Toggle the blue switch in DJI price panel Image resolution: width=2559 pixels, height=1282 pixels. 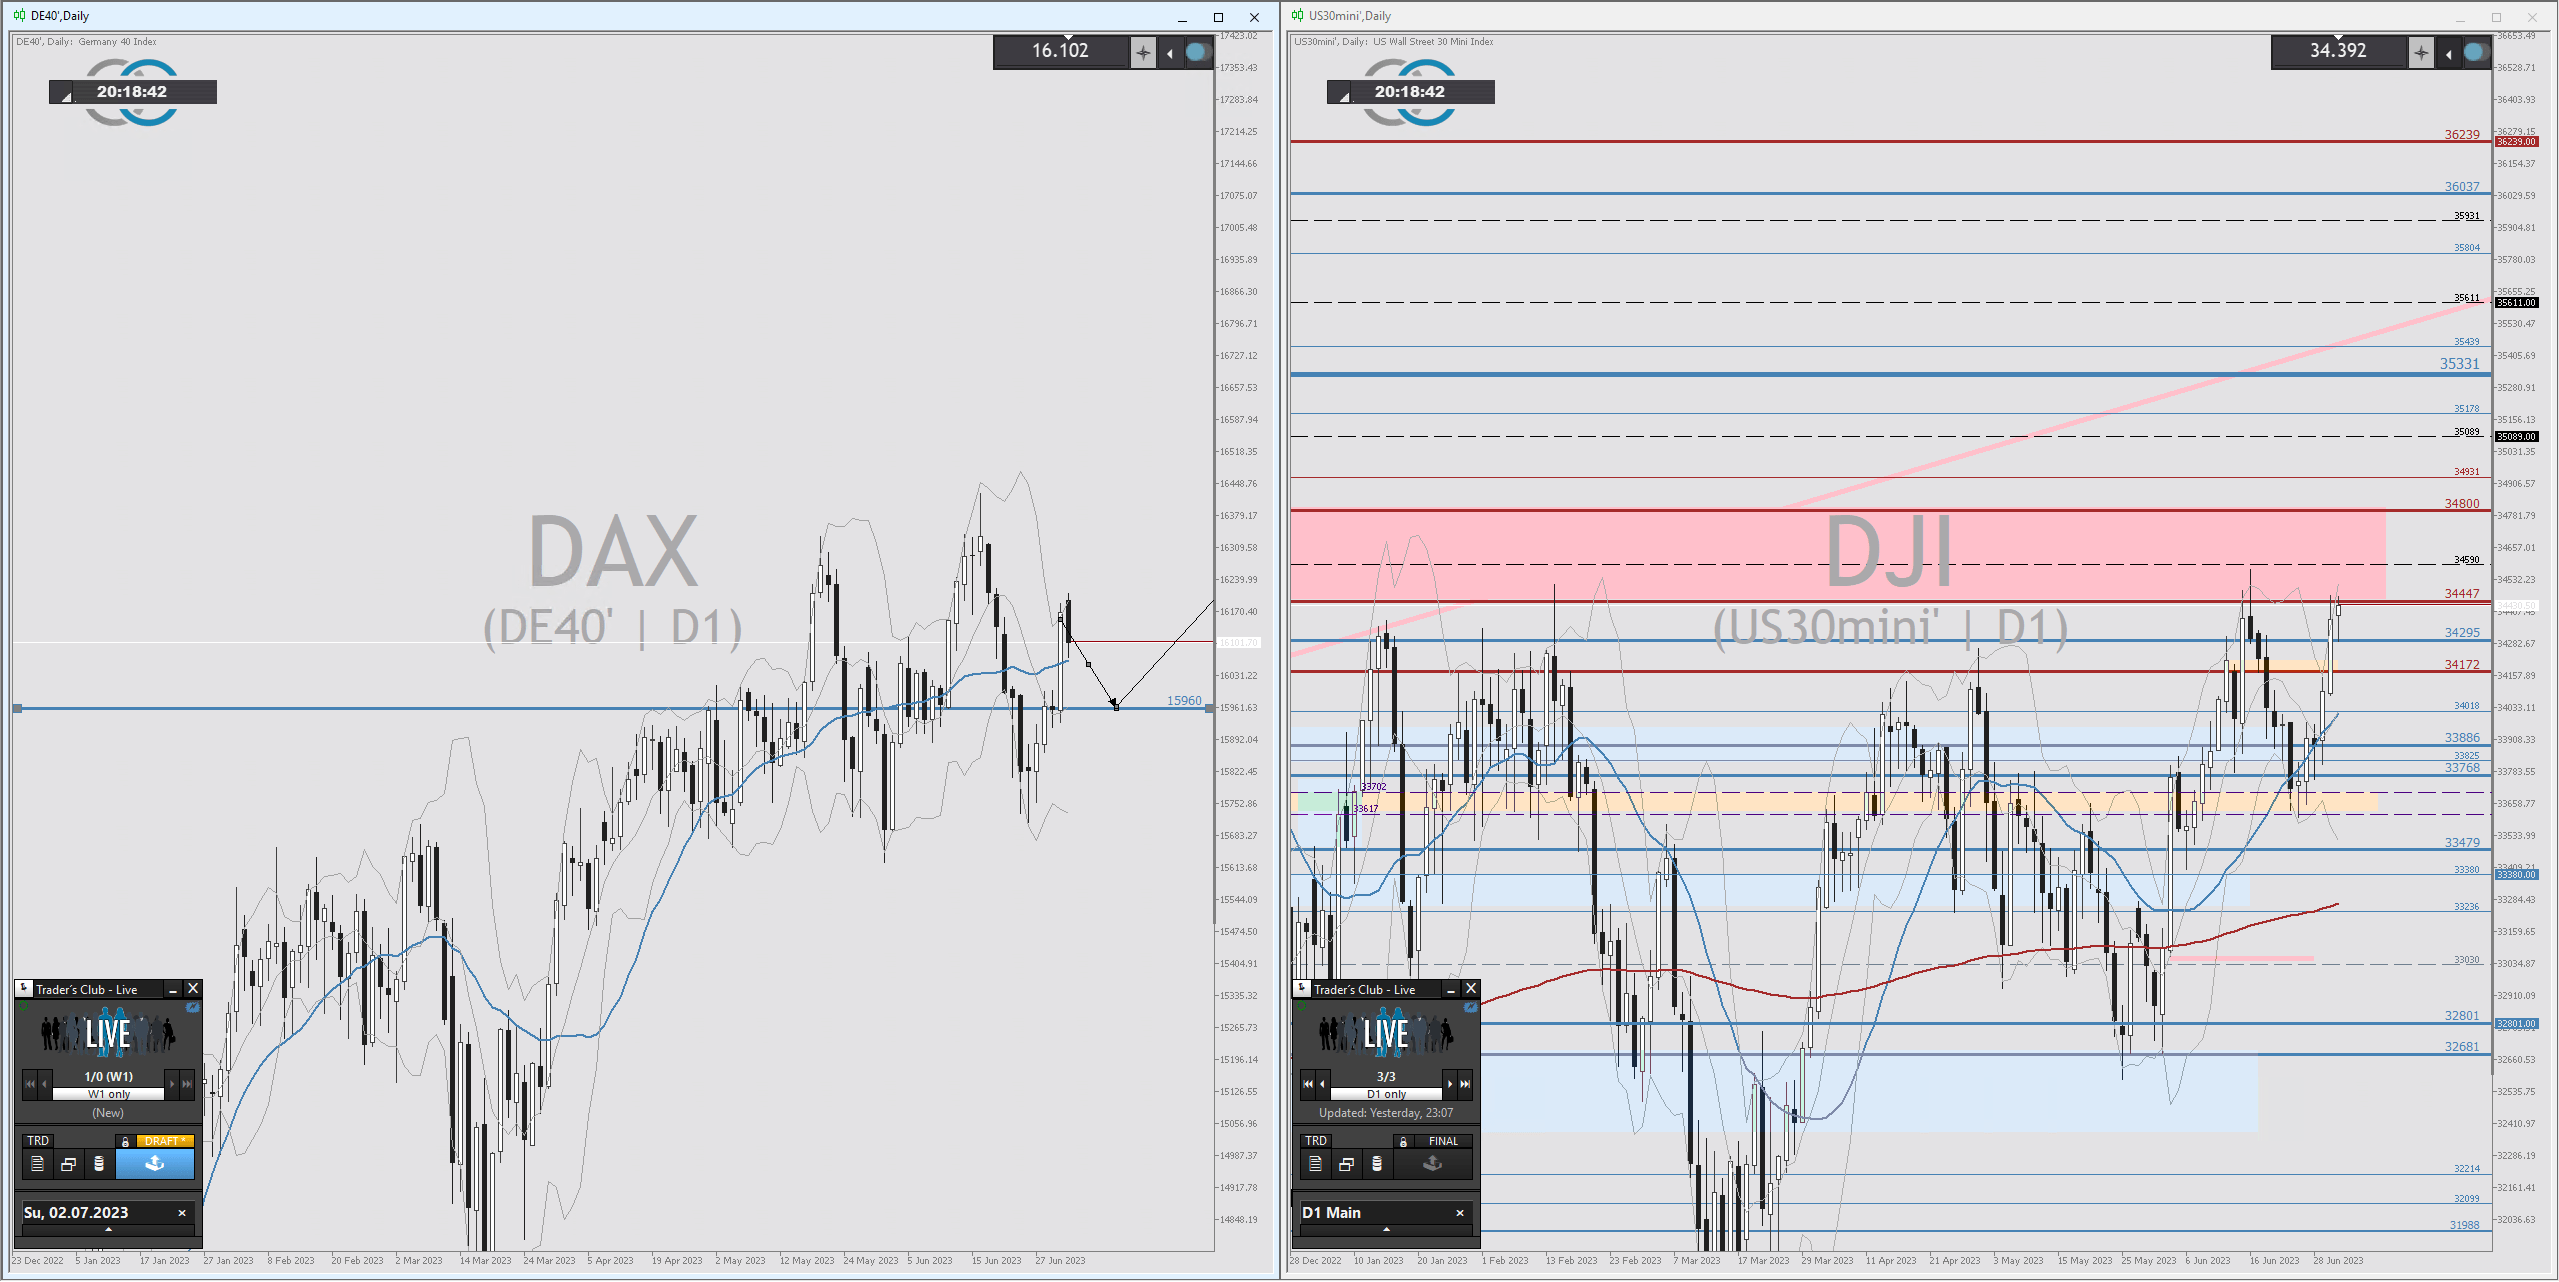click(x=2475, y=52)
